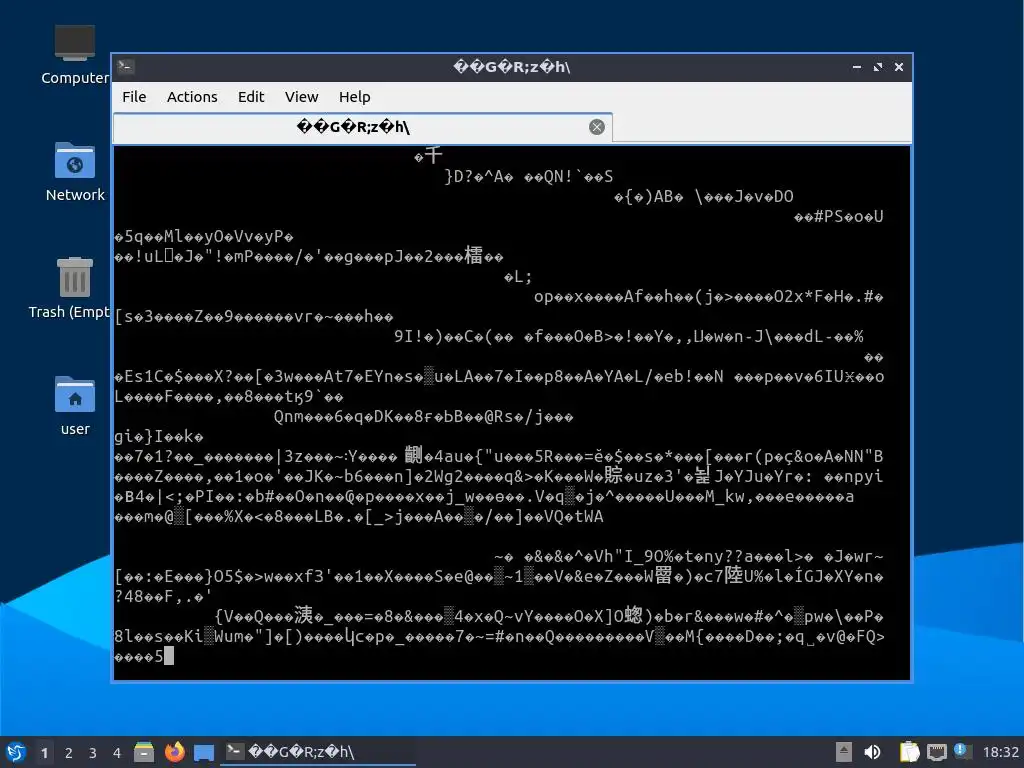Open the application menu in the taskbar

click(x=16, y=752)
